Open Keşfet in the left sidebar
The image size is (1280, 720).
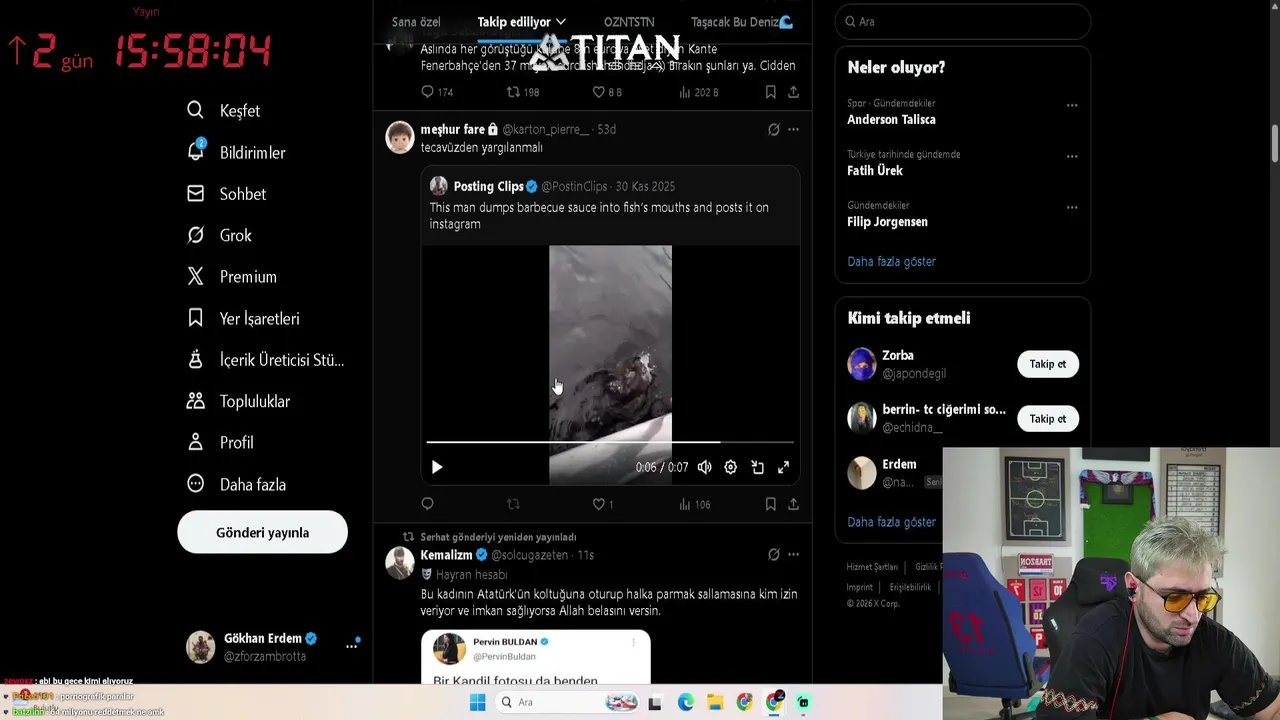pyautogui.click(x=223, y=111)
